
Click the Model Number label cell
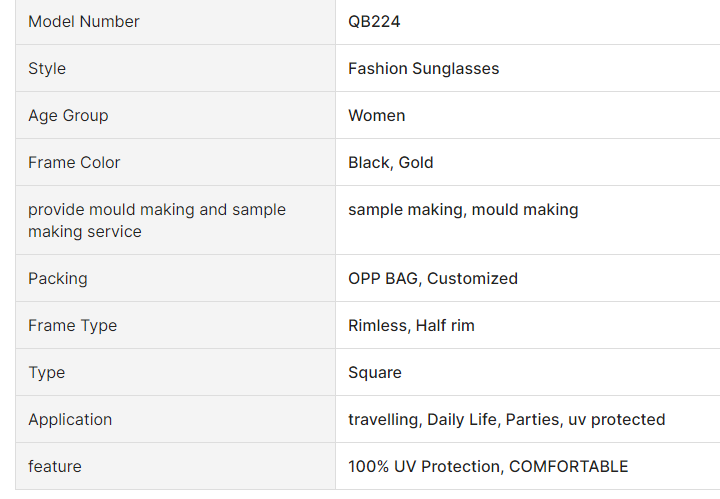pyautogui.click(x=84, y=21)
